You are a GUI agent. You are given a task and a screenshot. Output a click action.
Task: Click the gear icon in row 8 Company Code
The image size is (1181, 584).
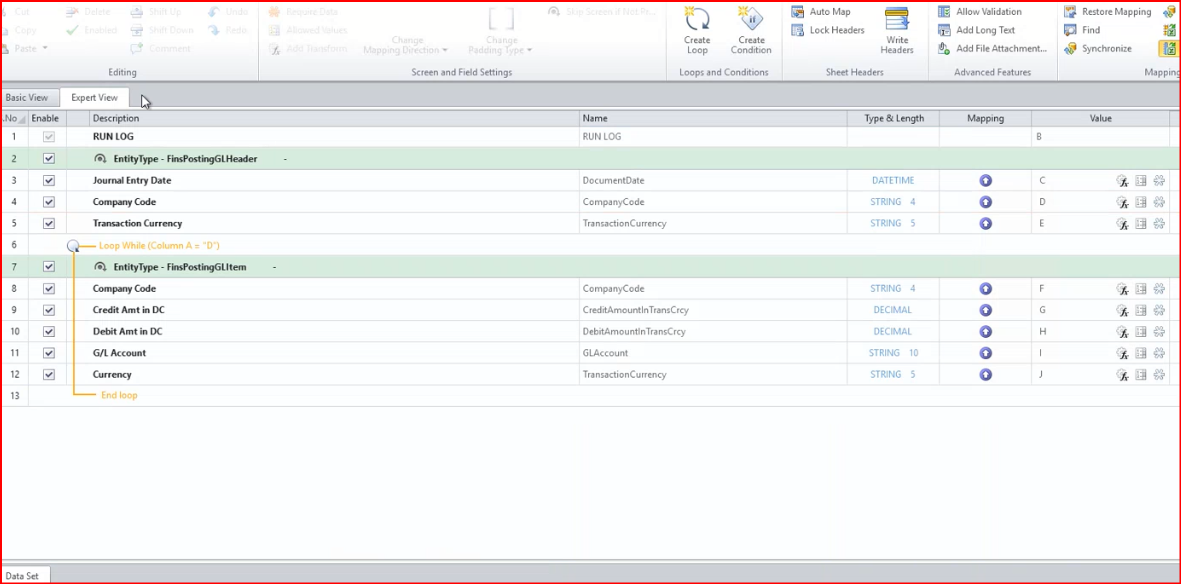coord(1159,289)
